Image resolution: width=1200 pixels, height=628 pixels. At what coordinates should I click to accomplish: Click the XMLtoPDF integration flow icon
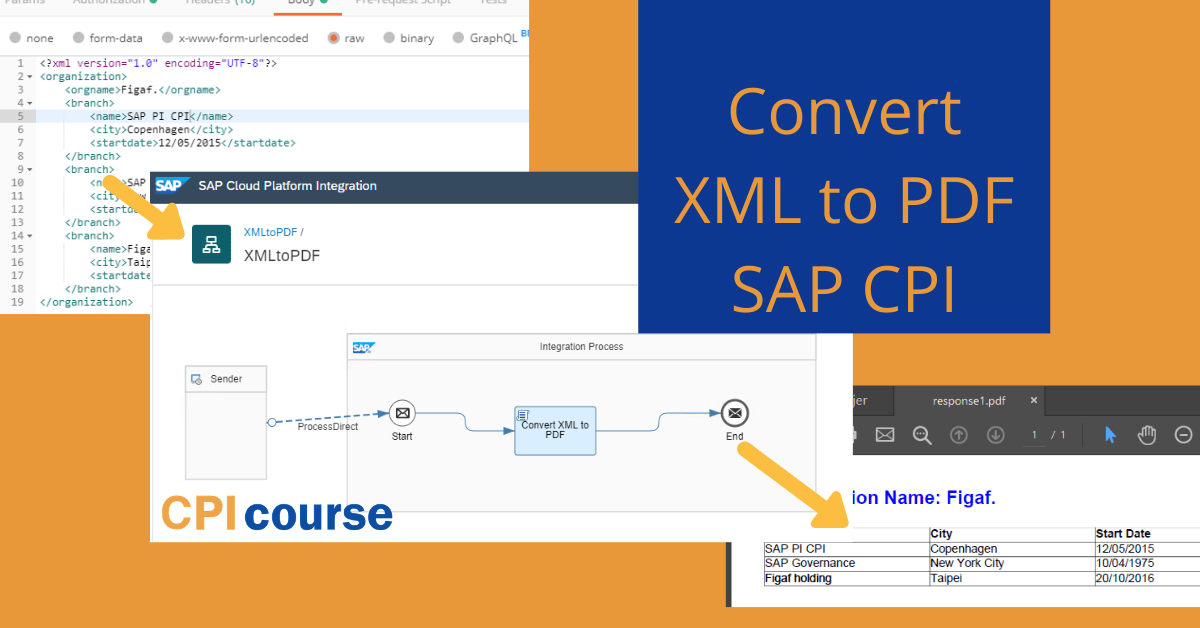point(211,244)
